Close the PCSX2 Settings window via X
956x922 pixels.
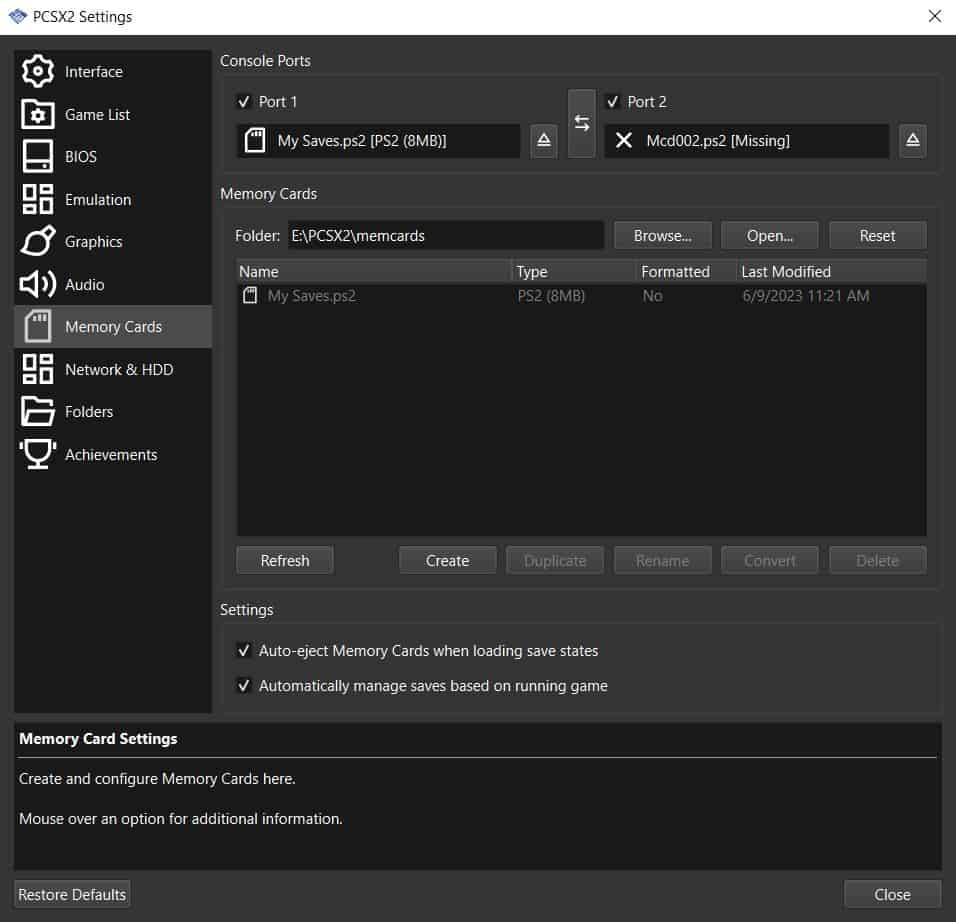coord(935,16)
